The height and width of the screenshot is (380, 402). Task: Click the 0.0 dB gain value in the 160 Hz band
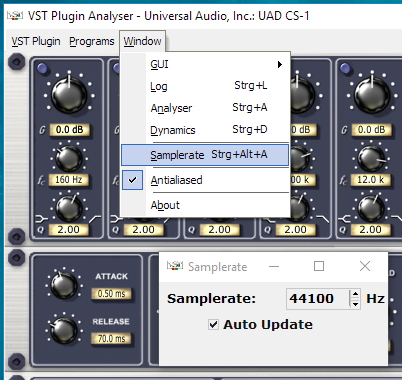click(x=69, y=130)
